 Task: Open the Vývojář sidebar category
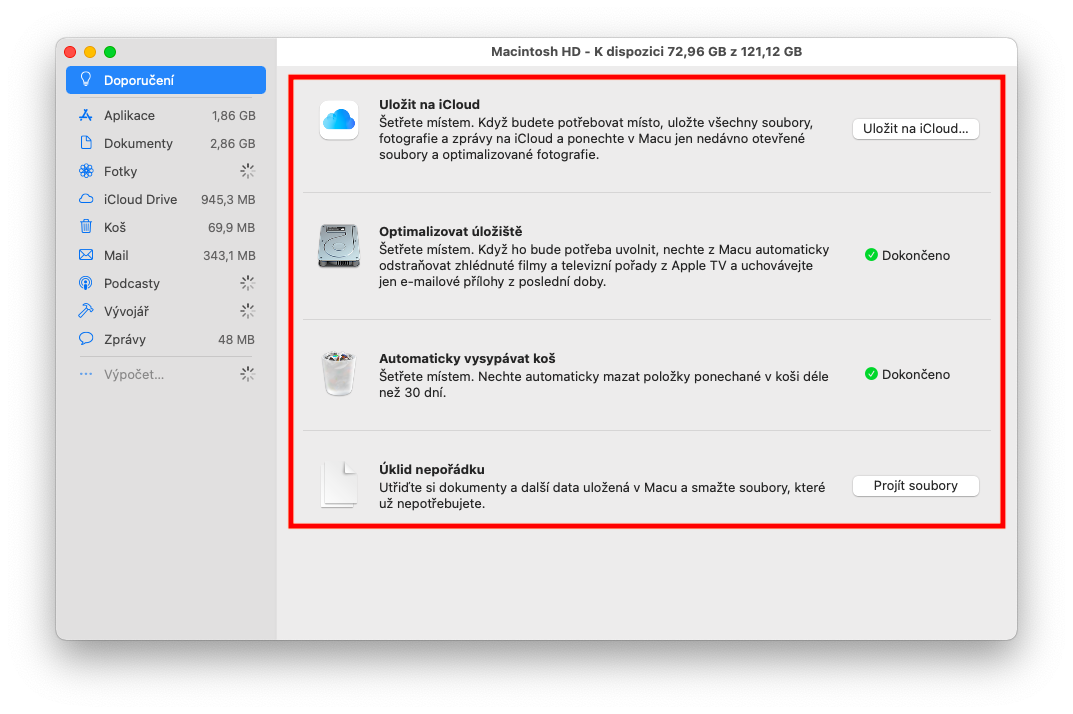click(166, 311)
